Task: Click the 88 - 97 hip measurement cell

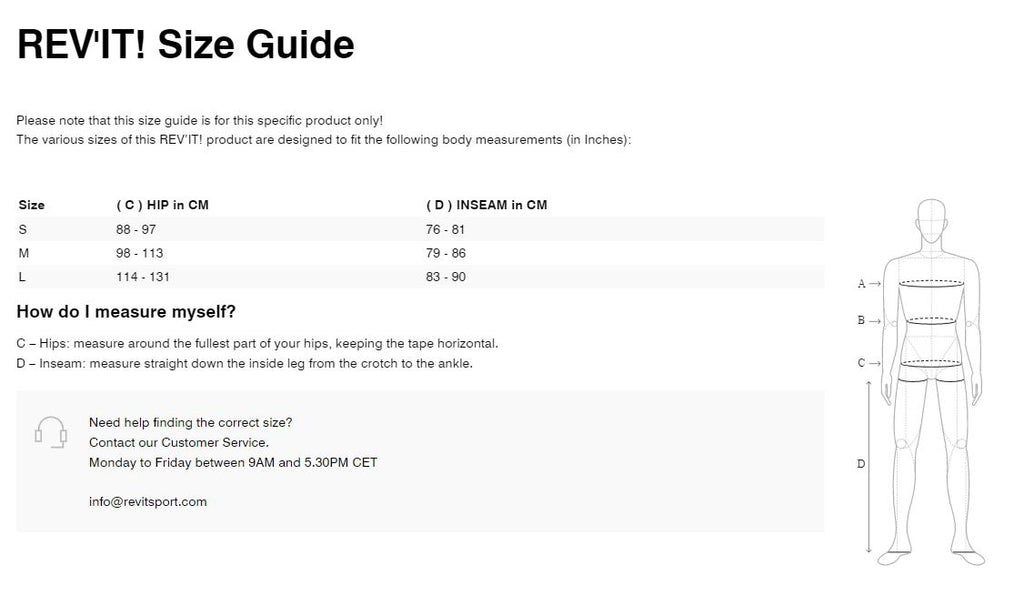Action: pyautogui.click(x=137, y=229)
